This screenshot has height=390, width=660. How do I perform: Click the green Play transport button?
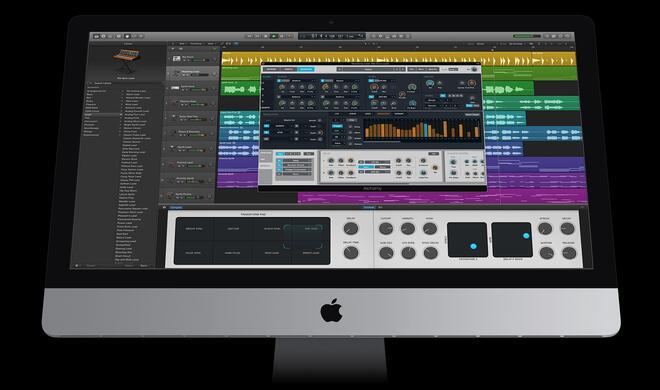(x=274, y=37)
